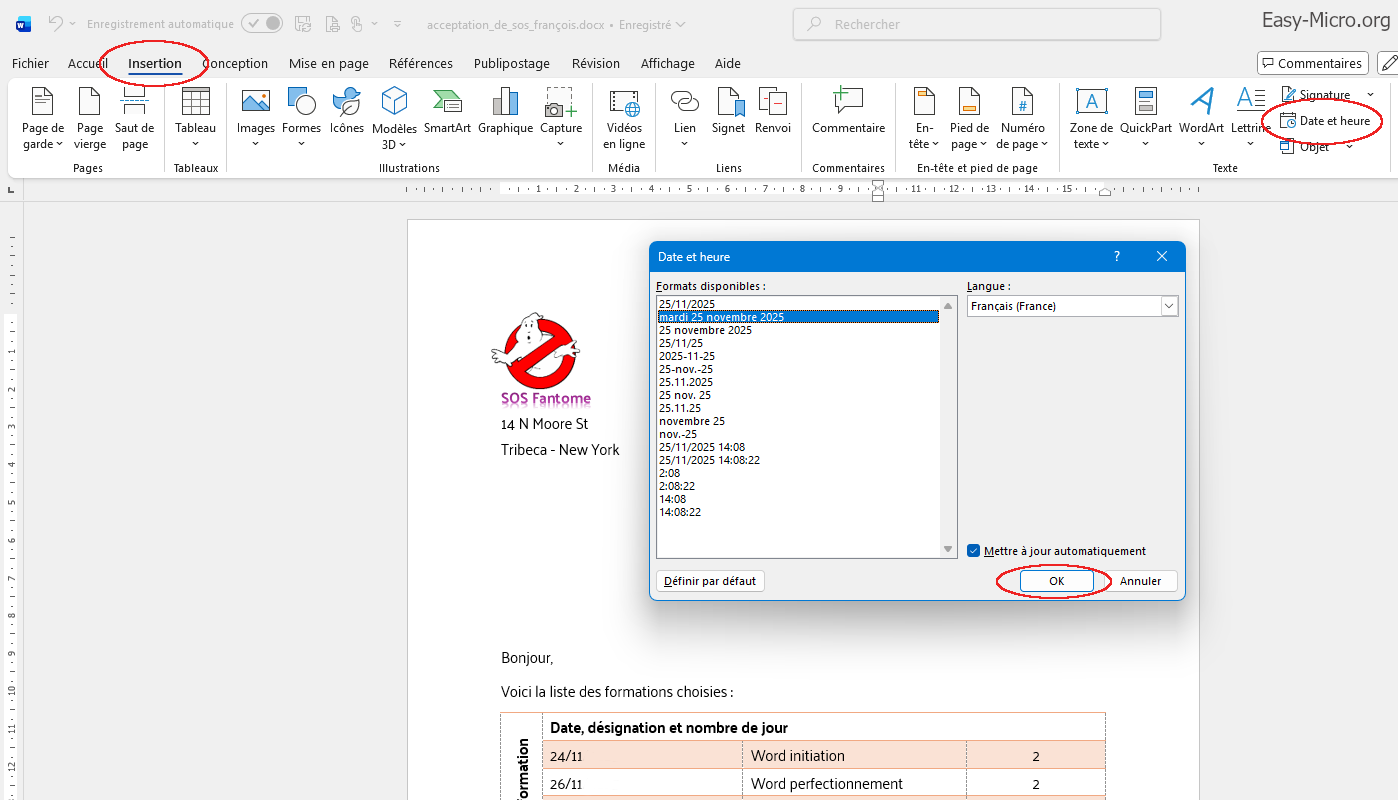
Task: Switch to the Mise en page tab
Action: (328, 63)
